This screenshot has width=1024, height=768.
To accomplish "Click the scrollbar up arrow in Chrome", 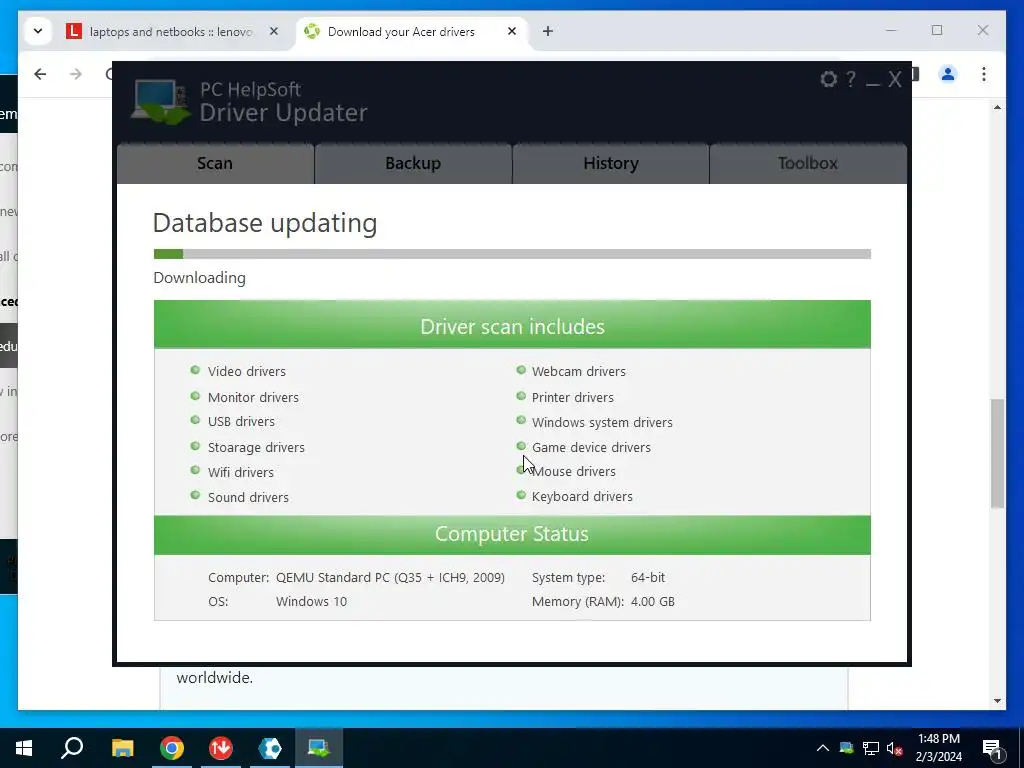I will click(x=997, y=106).
